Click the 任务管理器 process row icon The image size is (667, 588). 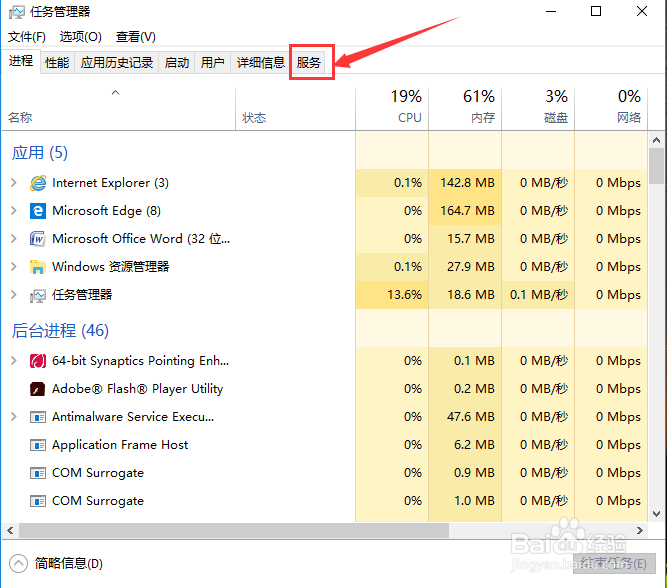coord(38,295)
